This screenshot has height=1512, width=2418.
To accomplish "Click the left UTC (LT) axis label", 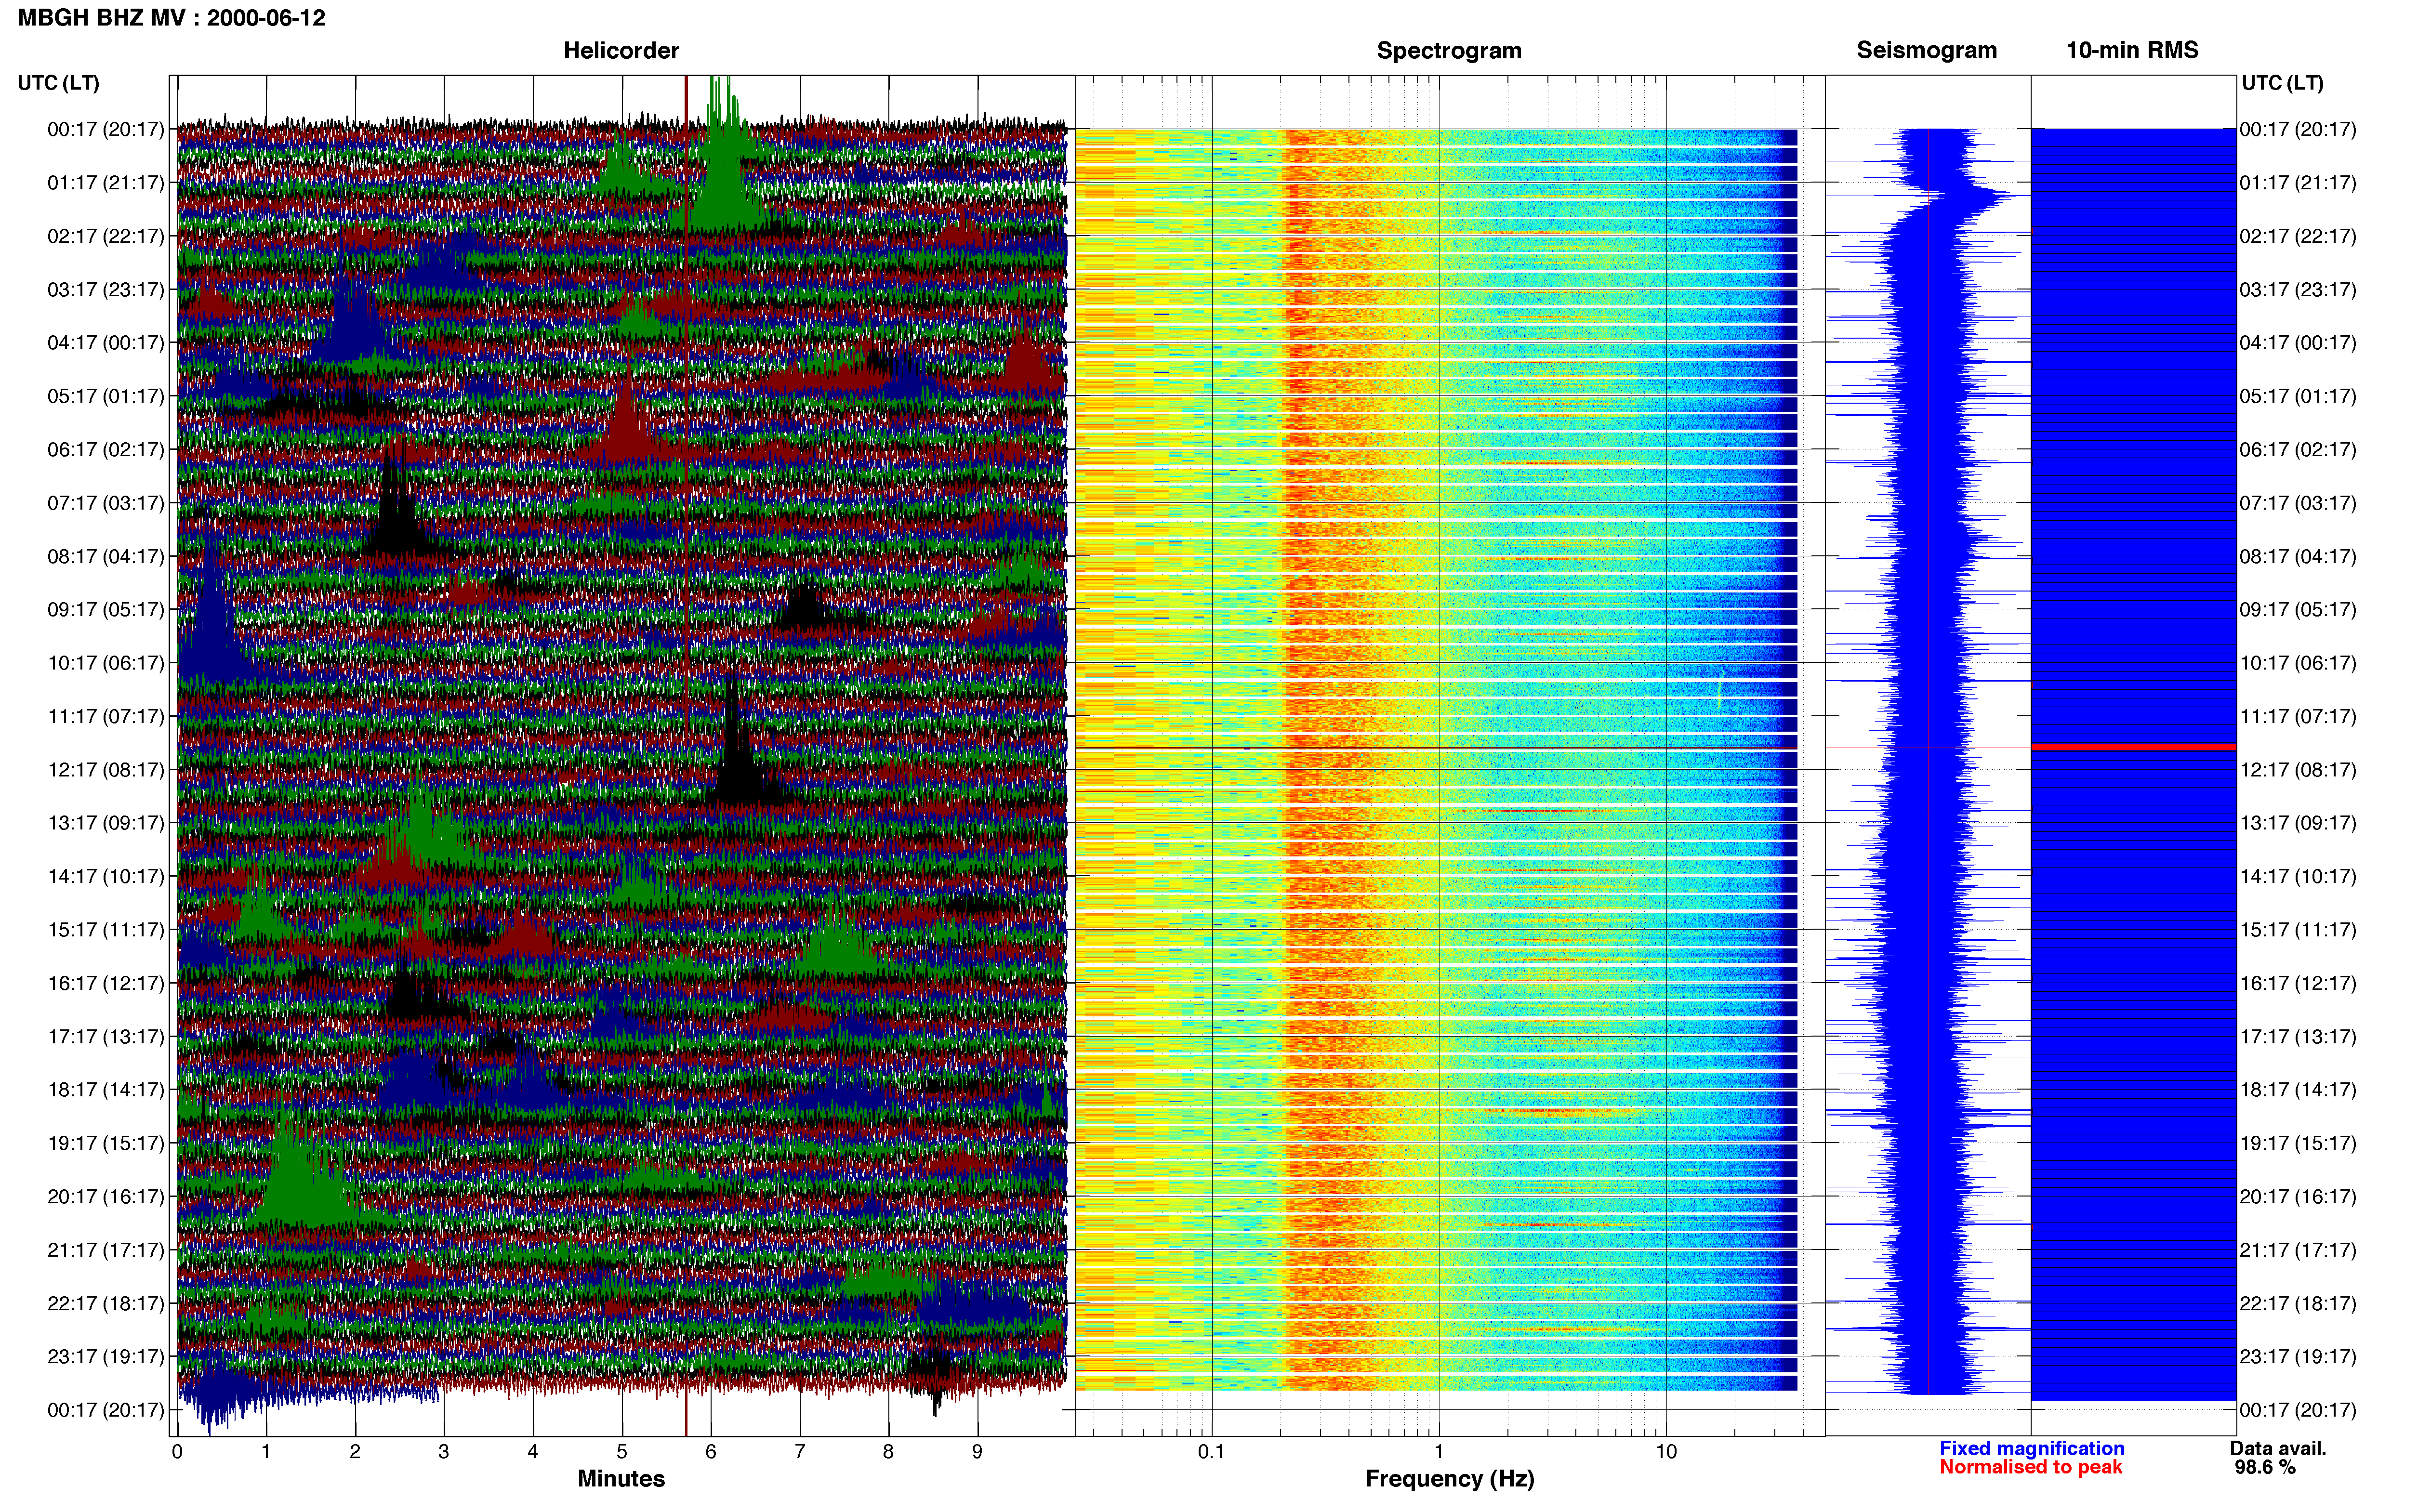I will point(58,83).
